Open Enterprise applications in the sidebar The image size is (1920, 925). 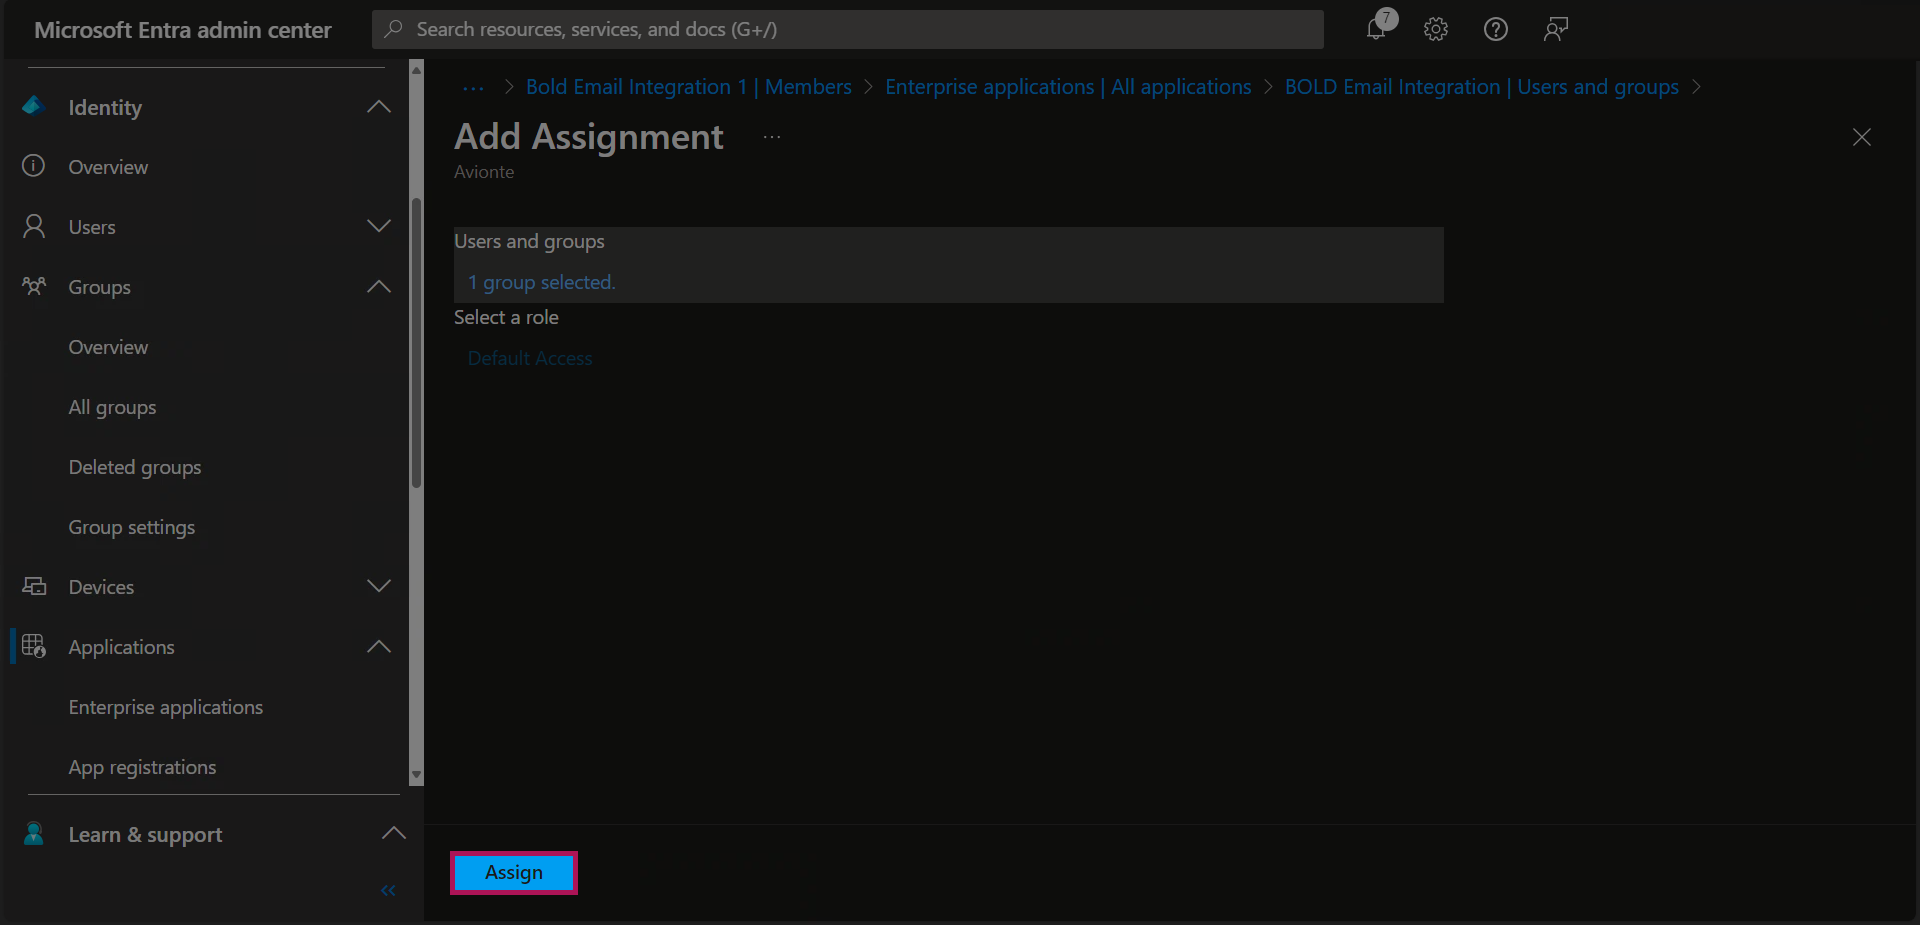[x=166, y=707]
